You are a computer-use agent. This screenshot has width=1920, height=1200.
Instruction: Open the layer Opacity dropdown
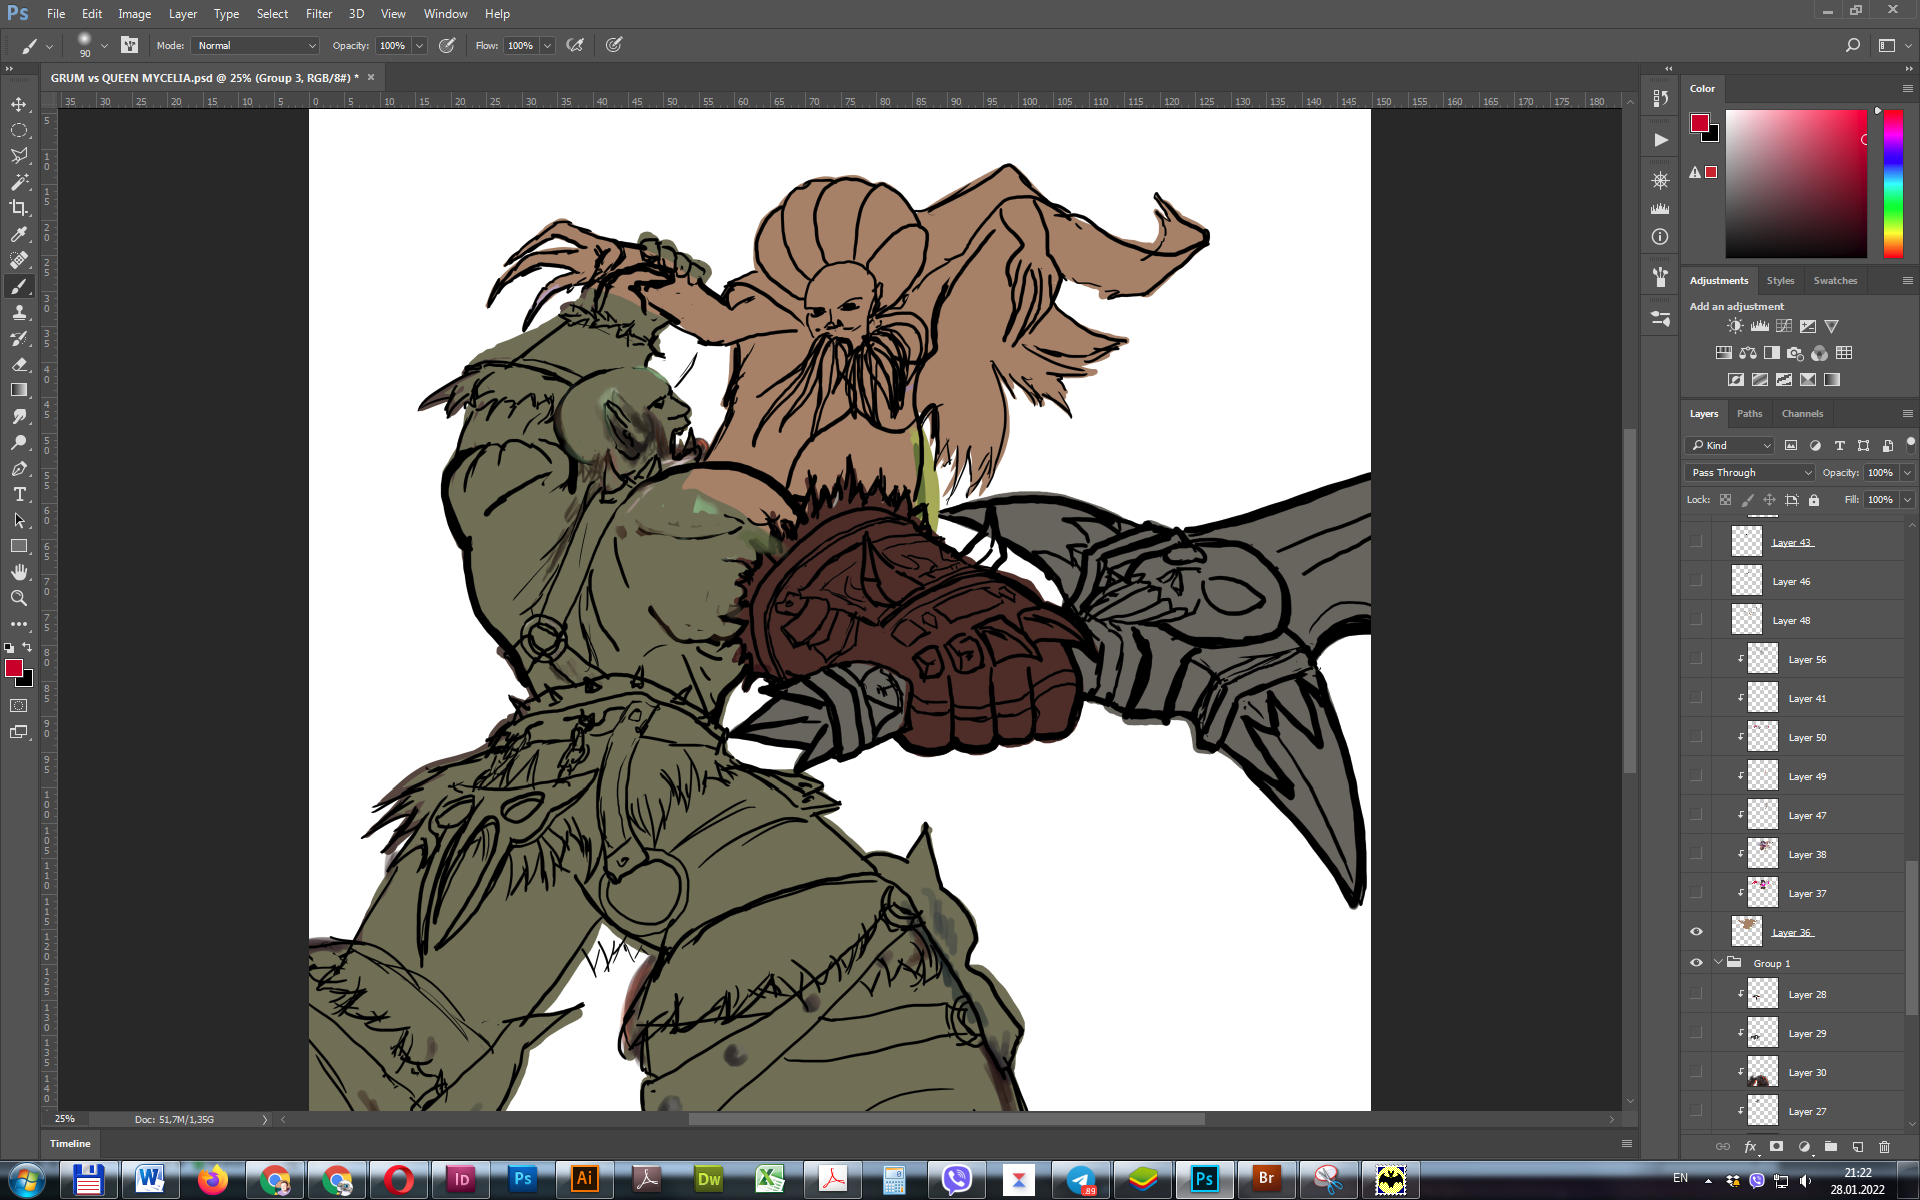(x=1907, y=472)
